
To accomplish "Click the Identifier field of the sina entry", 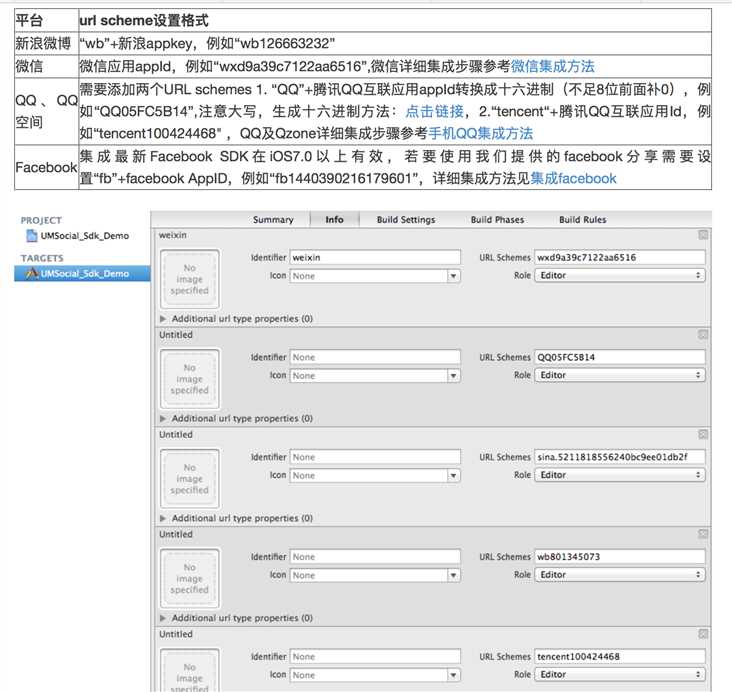I will 375,457.
